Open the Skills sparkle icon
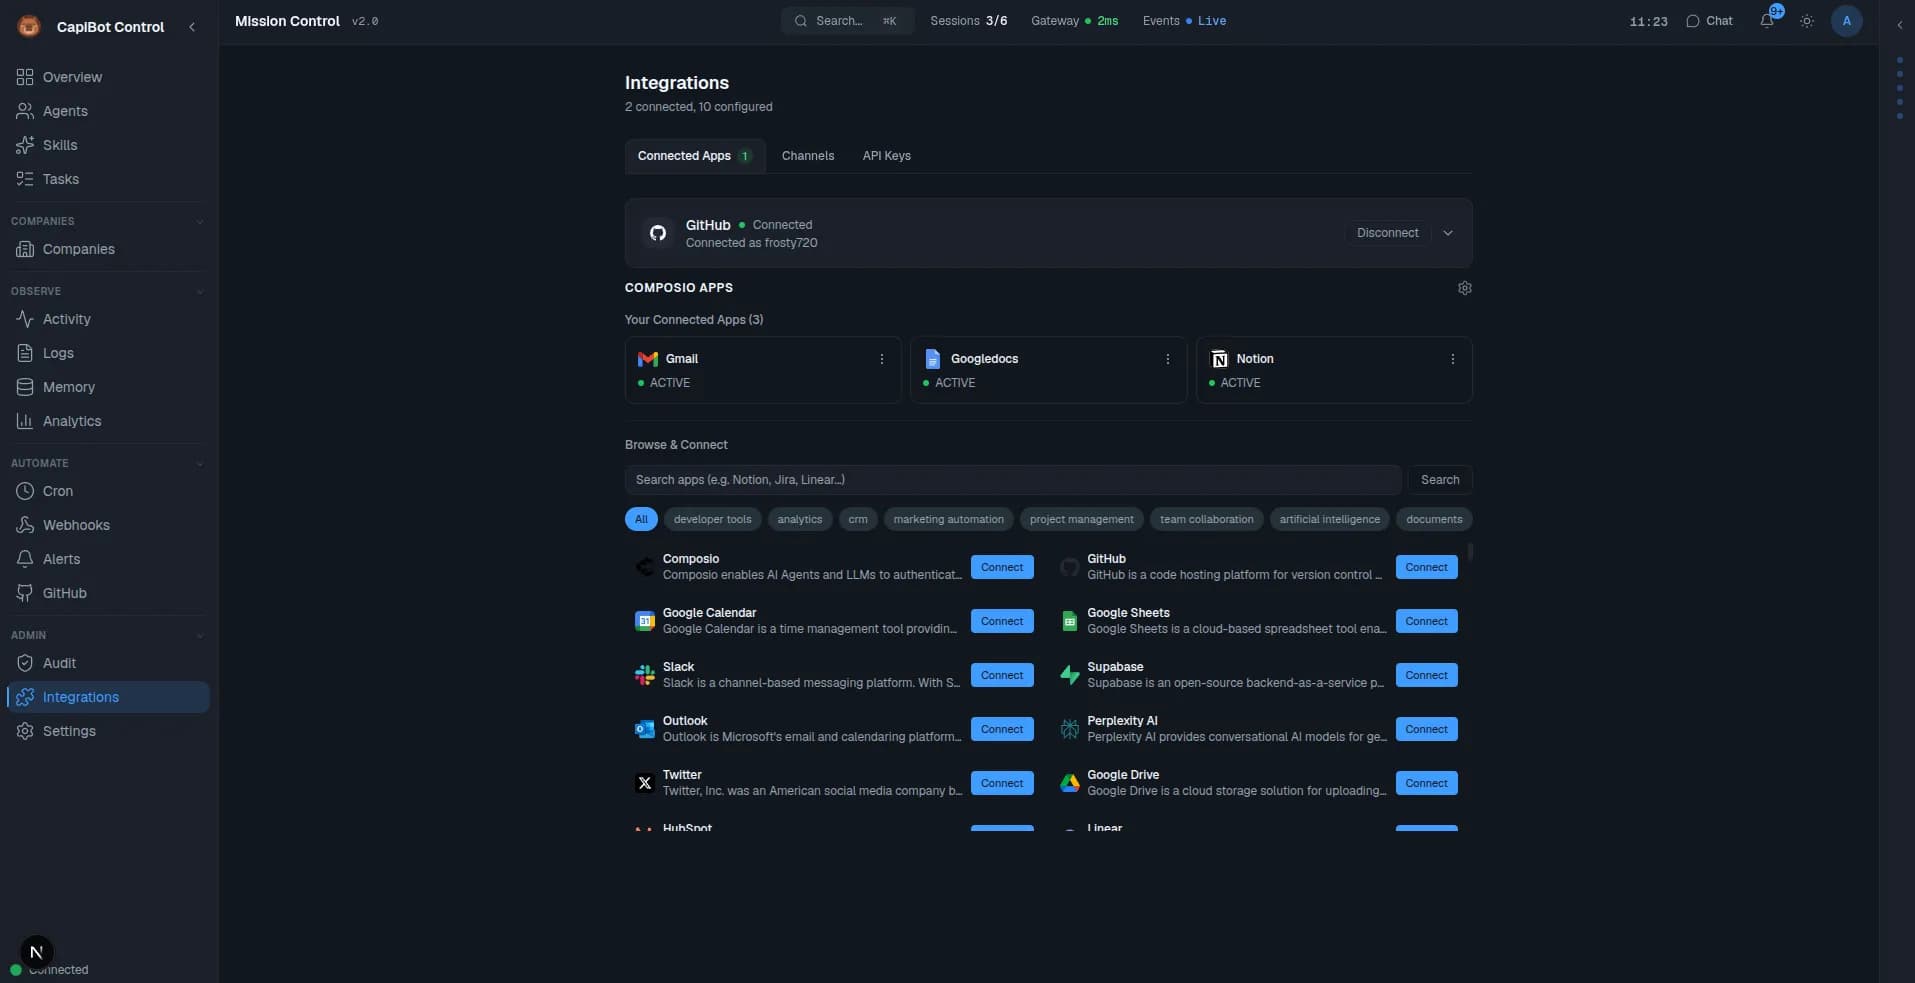The width and height of the screenshot is (1915, 983). tap(25, 145)
